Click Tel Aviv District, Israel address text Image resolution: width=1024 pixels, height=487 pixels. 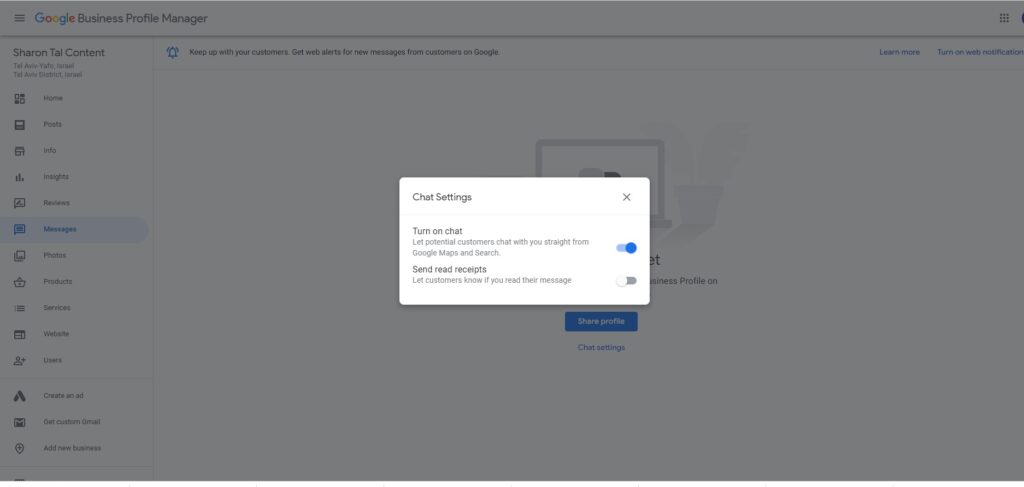tap(48, 74)
